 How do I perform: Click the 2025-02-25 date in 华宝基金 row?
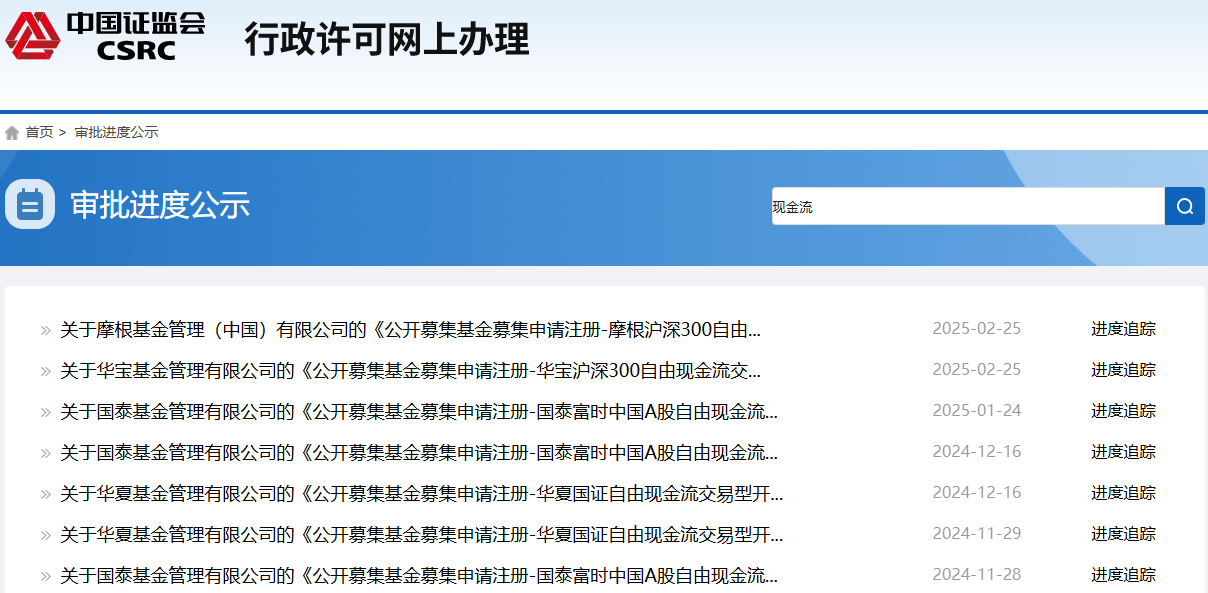(977, 370)
